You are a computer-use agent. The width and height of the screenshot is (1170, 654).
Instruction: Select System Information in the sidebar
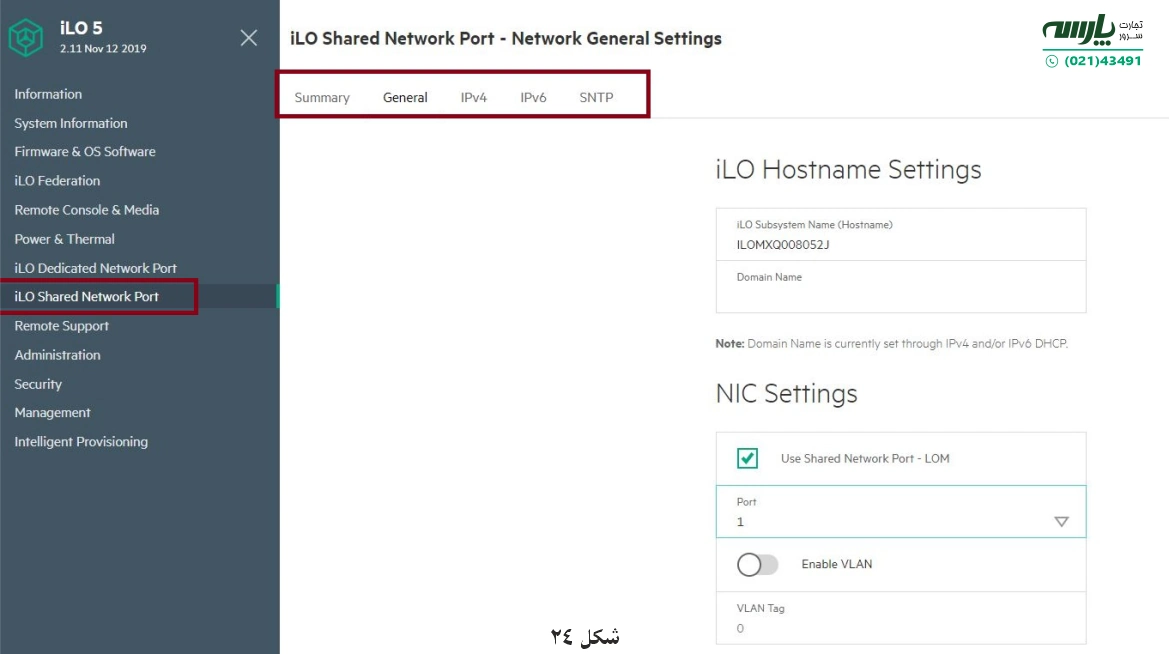(x=70, y=123)
